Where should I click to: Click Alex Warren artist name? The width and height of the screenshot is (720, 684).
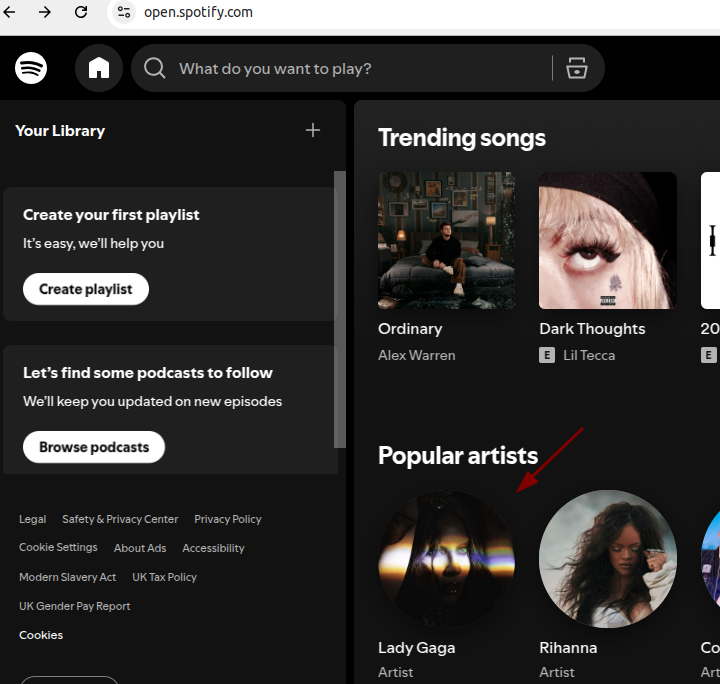click(x=416, y=355)
